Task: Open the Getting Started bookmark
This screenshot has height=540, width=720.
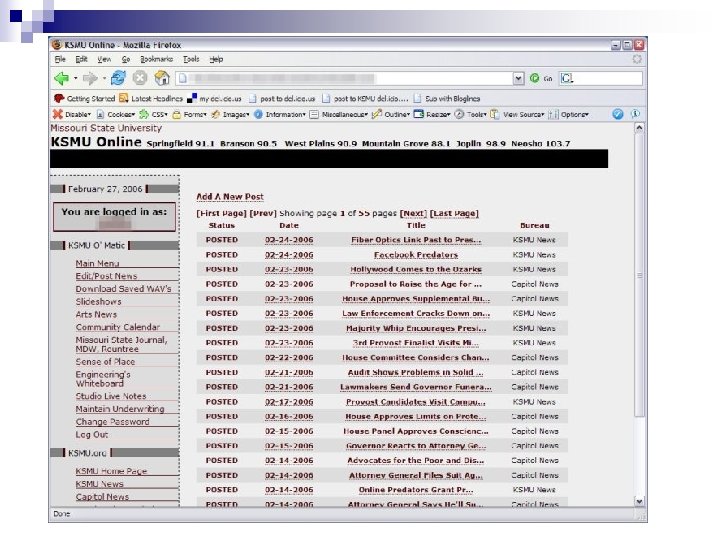Action: 84,98
